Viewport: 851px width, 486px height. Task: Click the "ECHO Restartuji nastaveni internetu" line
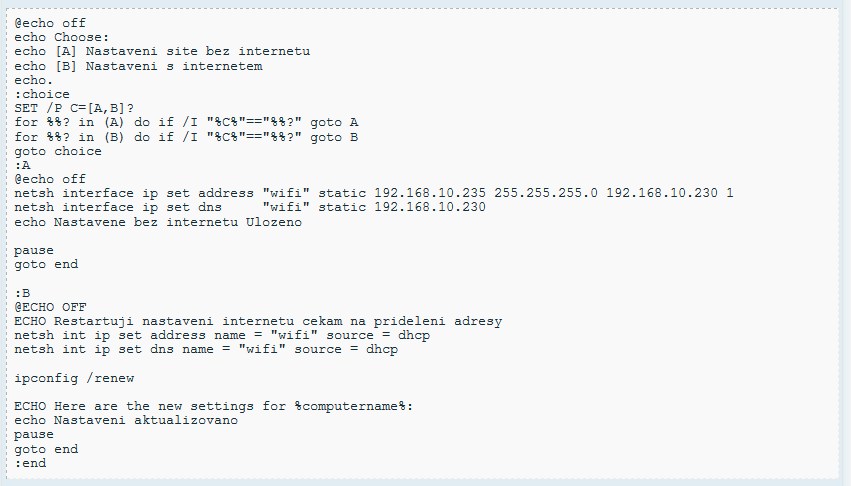tap(258, 321)
